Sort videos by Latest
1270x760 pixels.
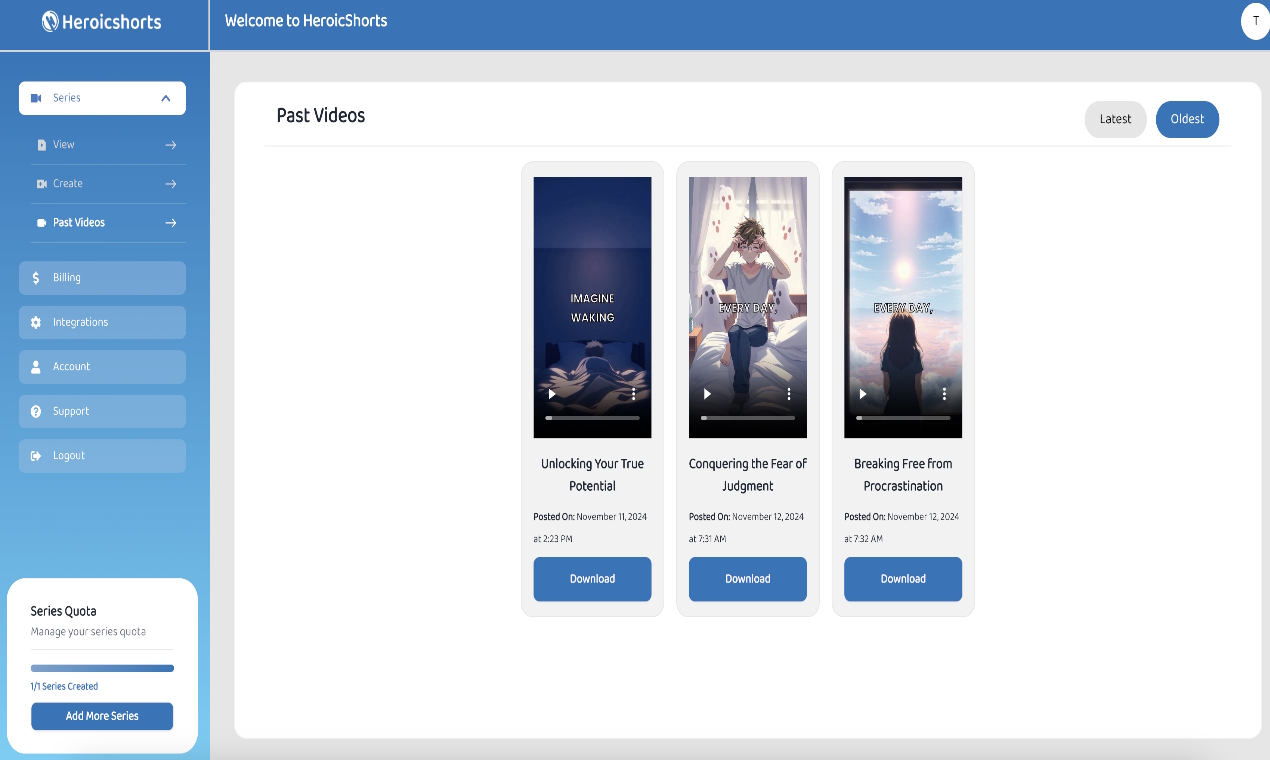tap(1115, 119)
